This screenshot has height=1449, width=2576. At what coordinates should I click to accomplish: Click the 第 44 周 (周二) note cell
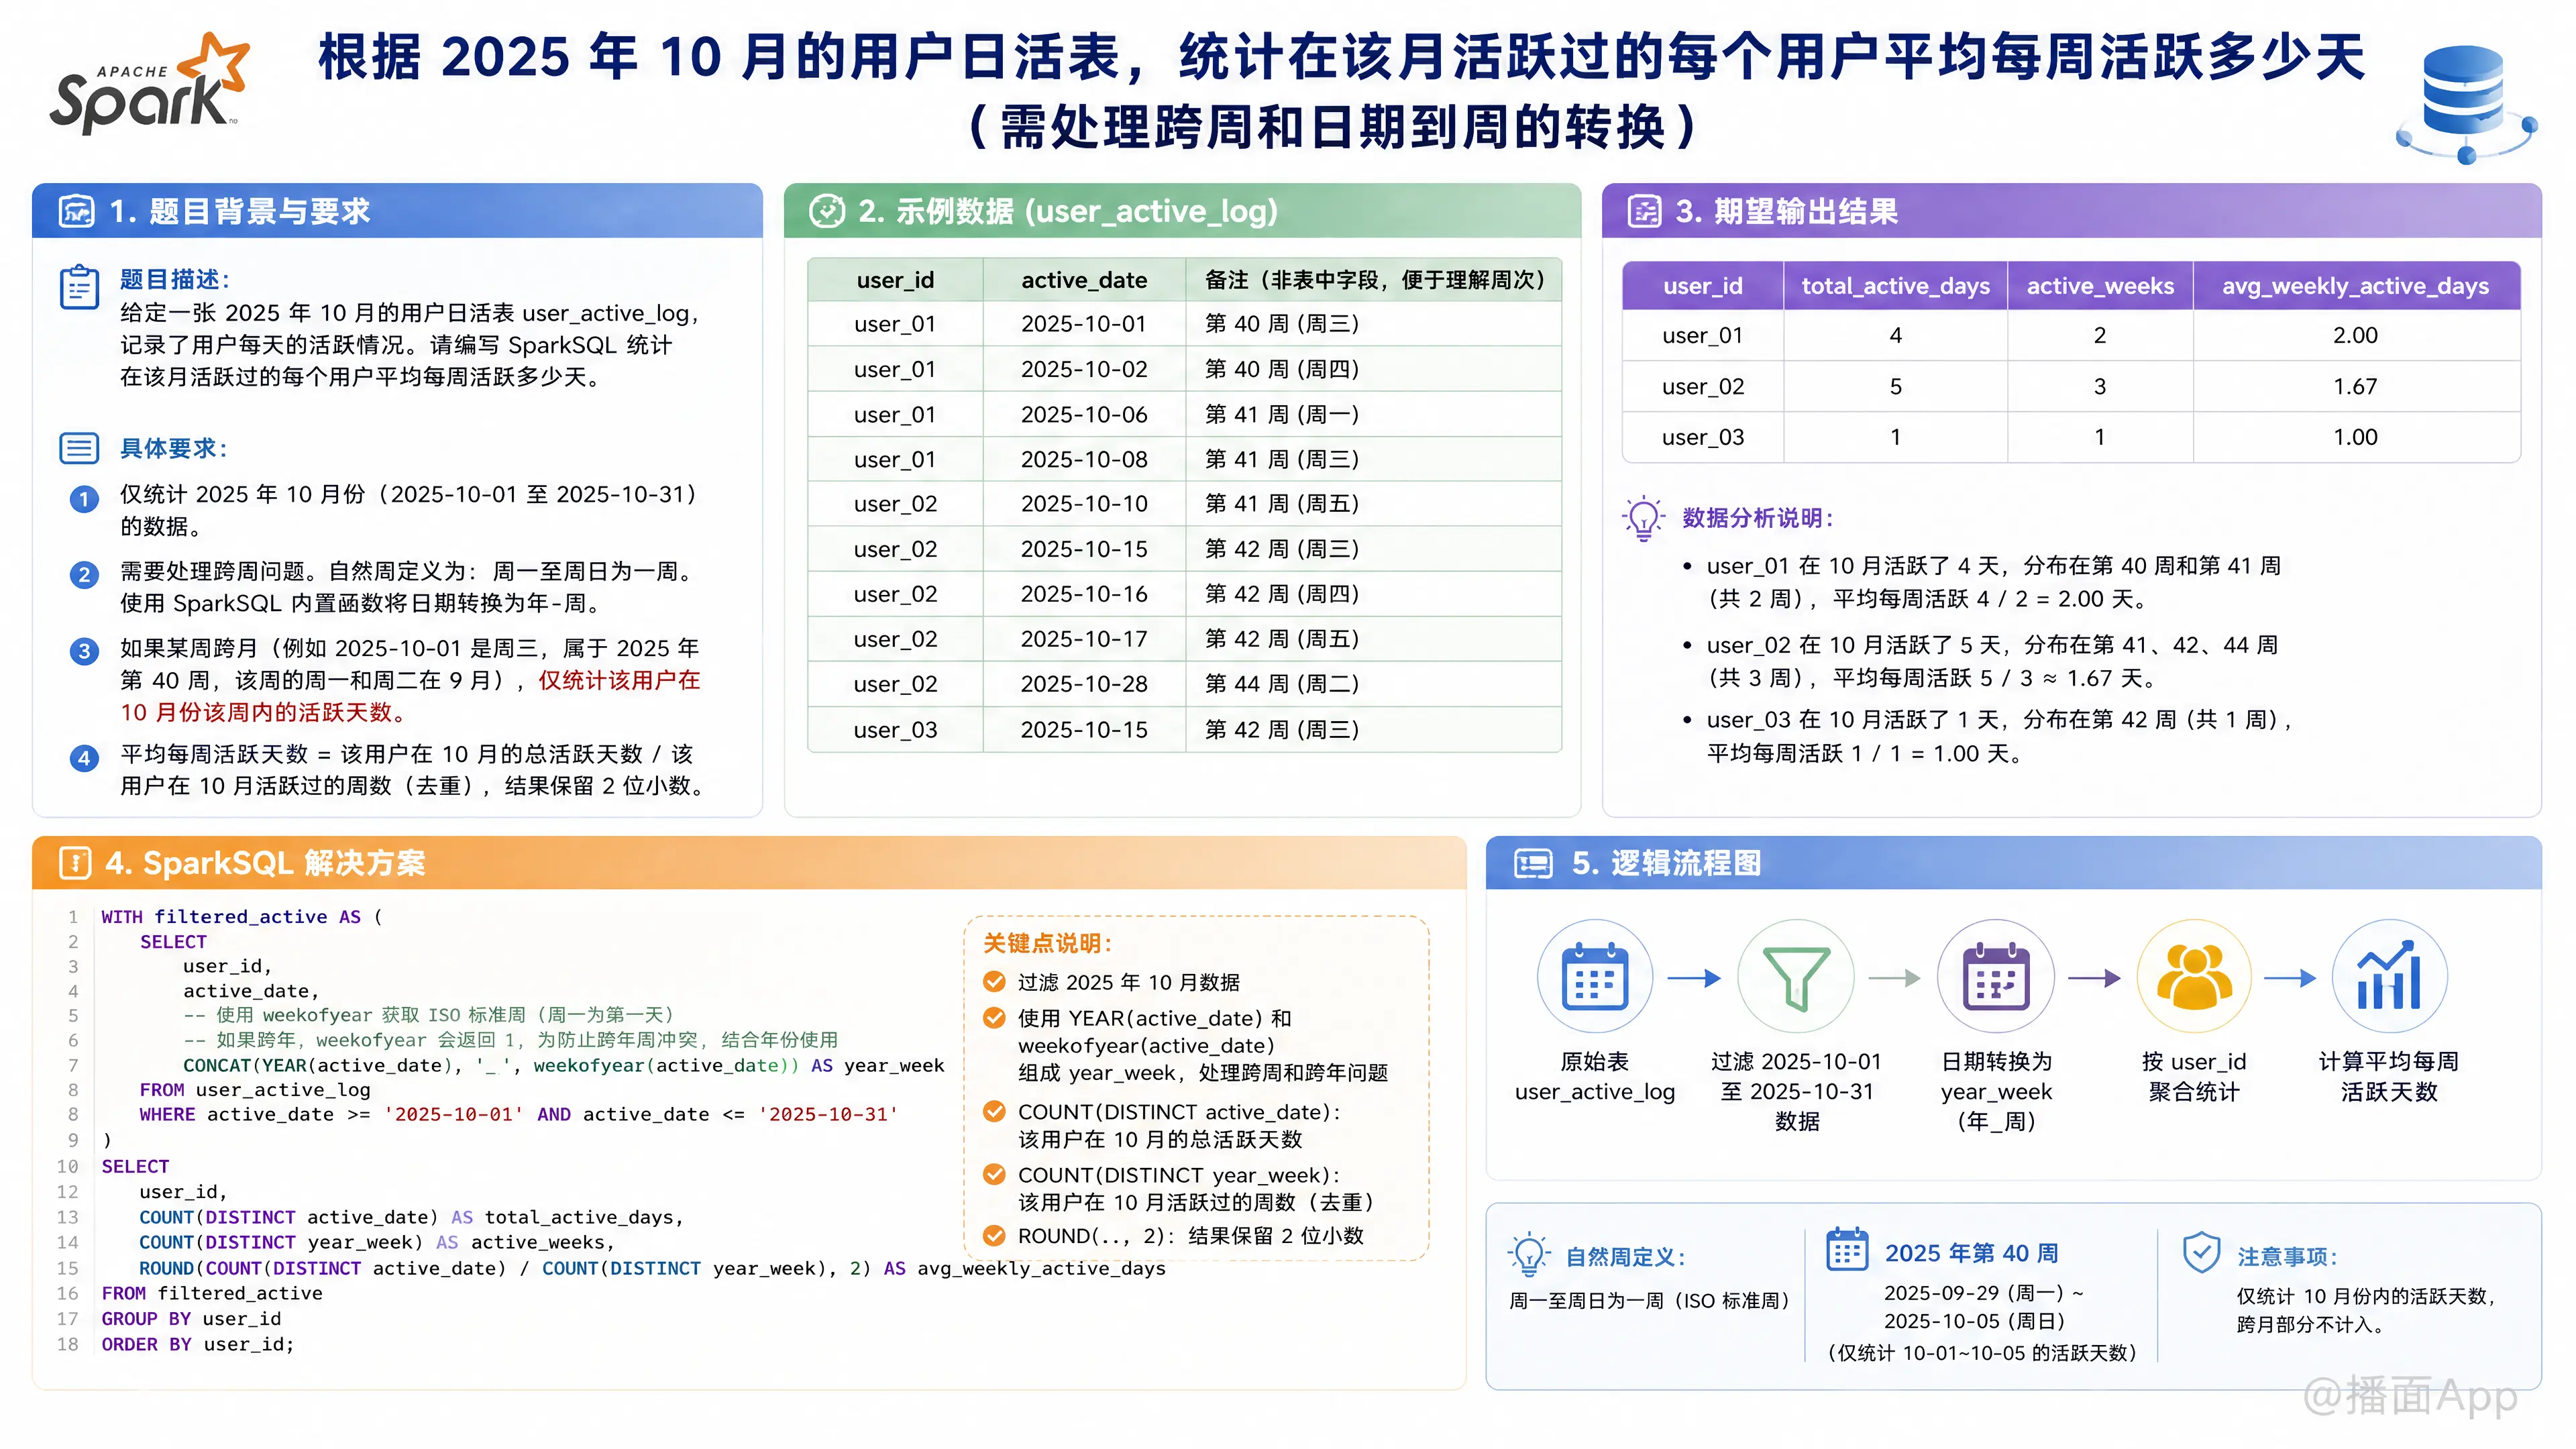tap(1373, 684)
